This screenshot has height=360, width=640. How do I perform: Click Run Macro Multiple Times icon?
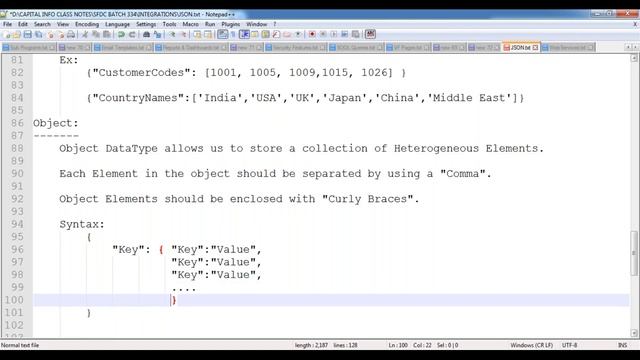344,34
